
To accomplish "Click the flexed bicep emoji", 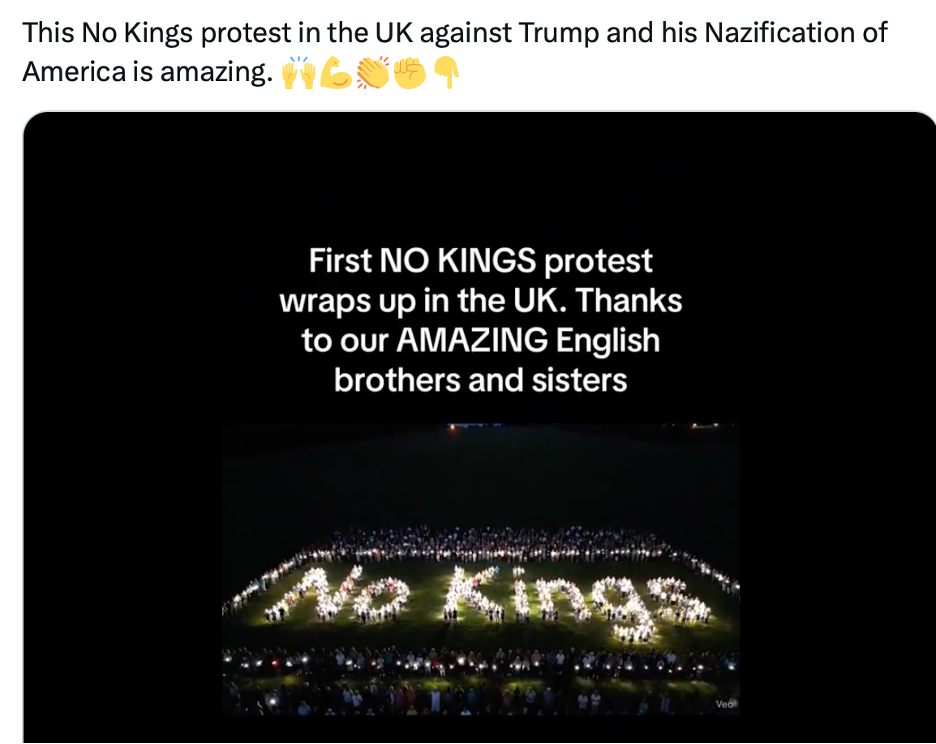I will (335, 74).
